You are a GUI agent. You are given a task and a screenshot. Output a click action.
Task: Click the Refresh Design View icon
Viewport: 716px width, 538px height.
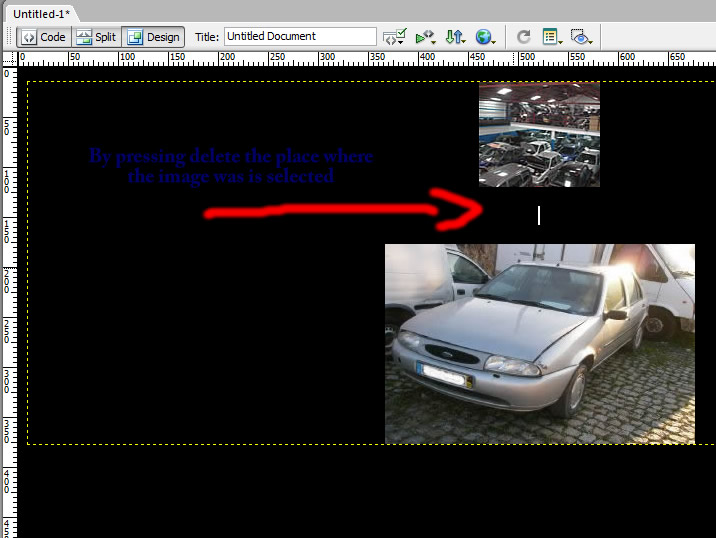(x=523, y=37)
